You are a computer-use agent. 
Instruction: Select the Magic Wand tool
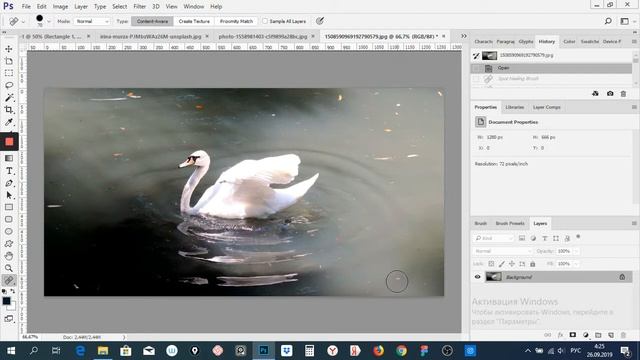9,98
